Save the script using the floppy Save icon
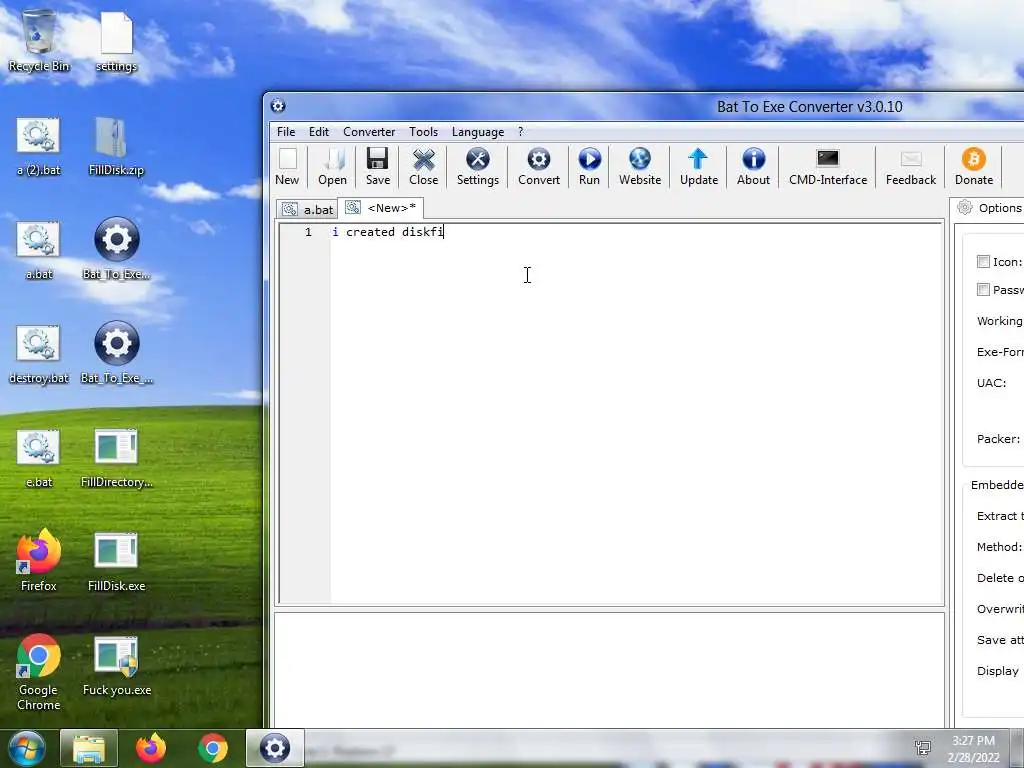 pos(377,167)
